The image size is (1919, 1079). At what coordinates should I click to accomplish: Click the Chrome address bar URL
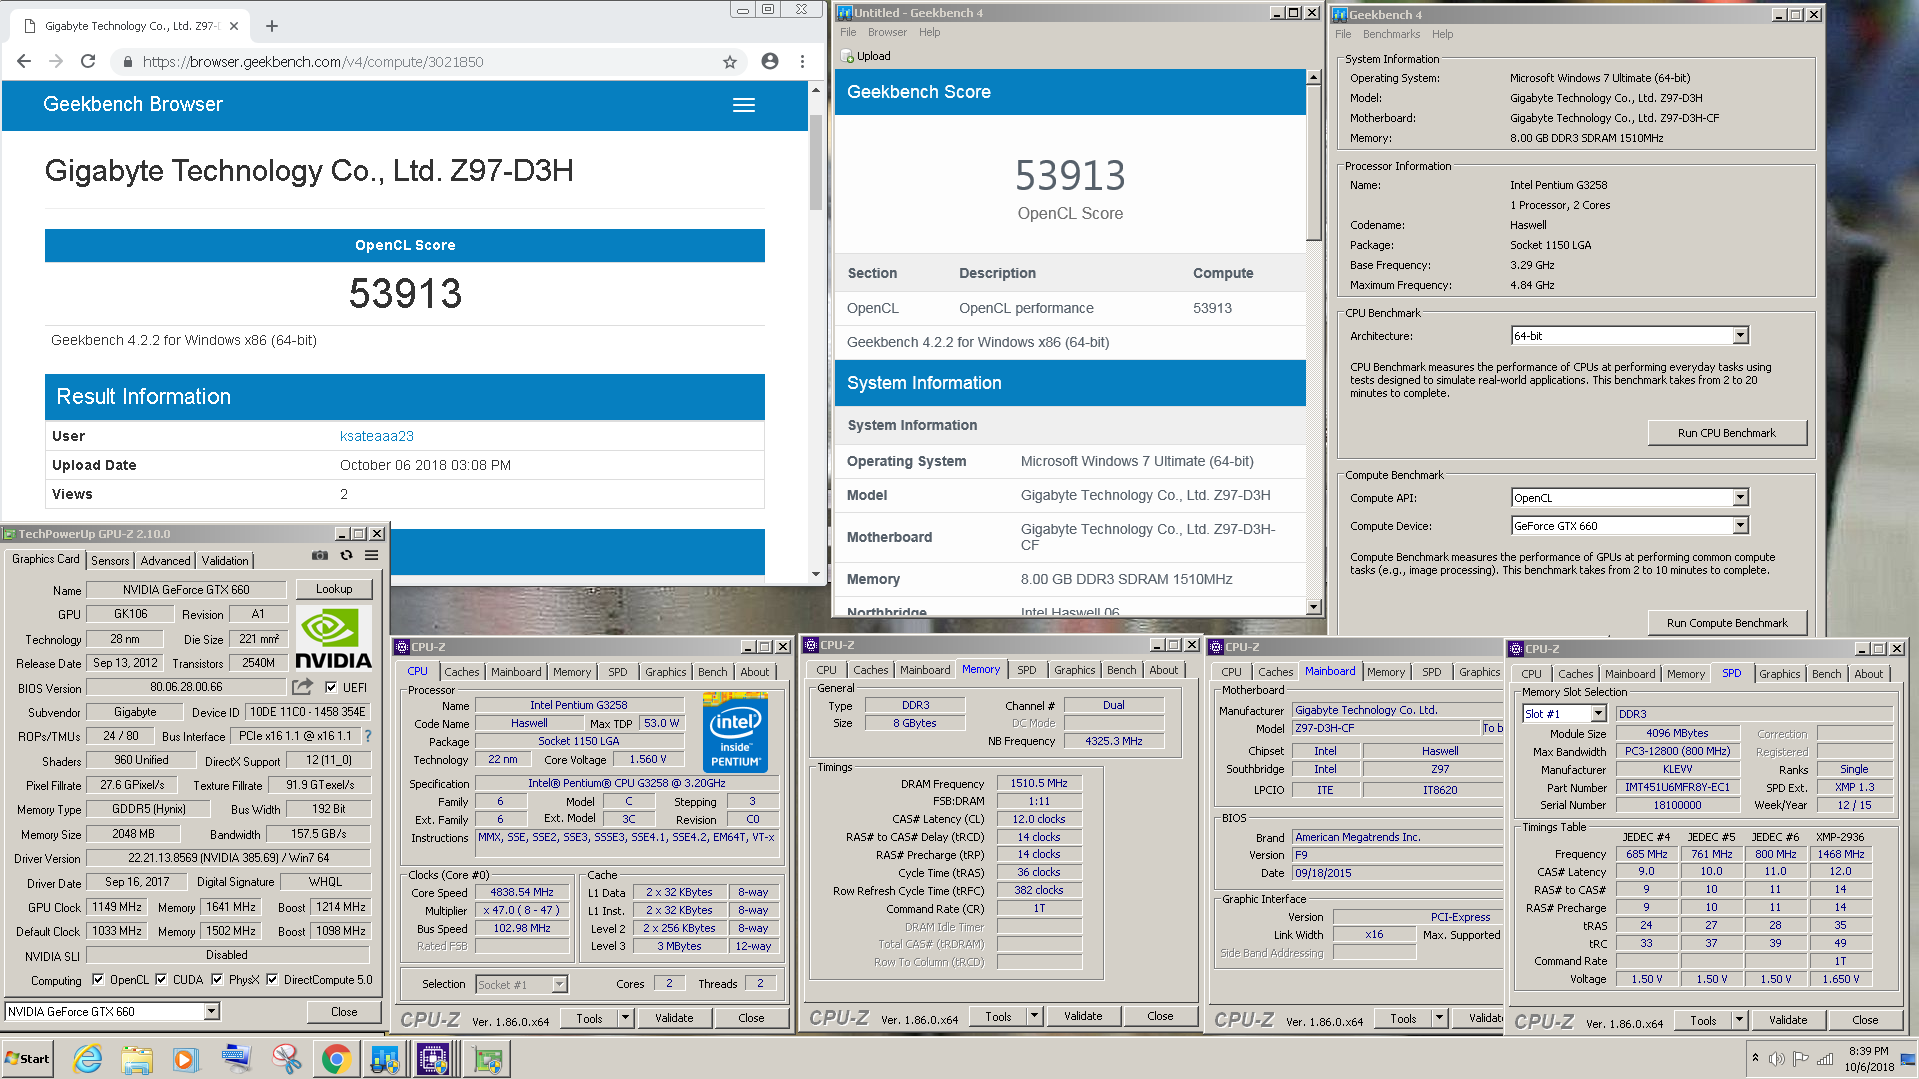(313, 62)
